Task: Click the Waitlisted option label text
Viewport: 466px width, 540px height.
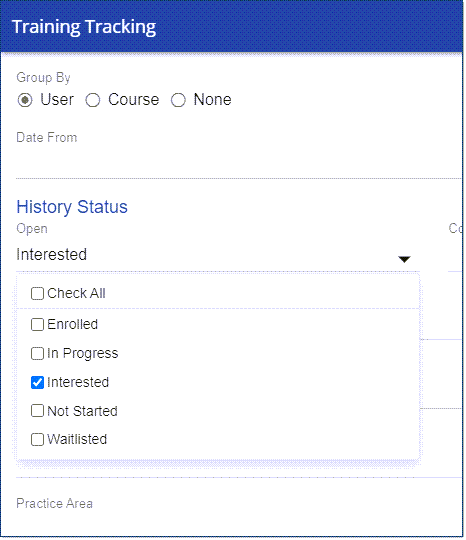Action: 77,439
